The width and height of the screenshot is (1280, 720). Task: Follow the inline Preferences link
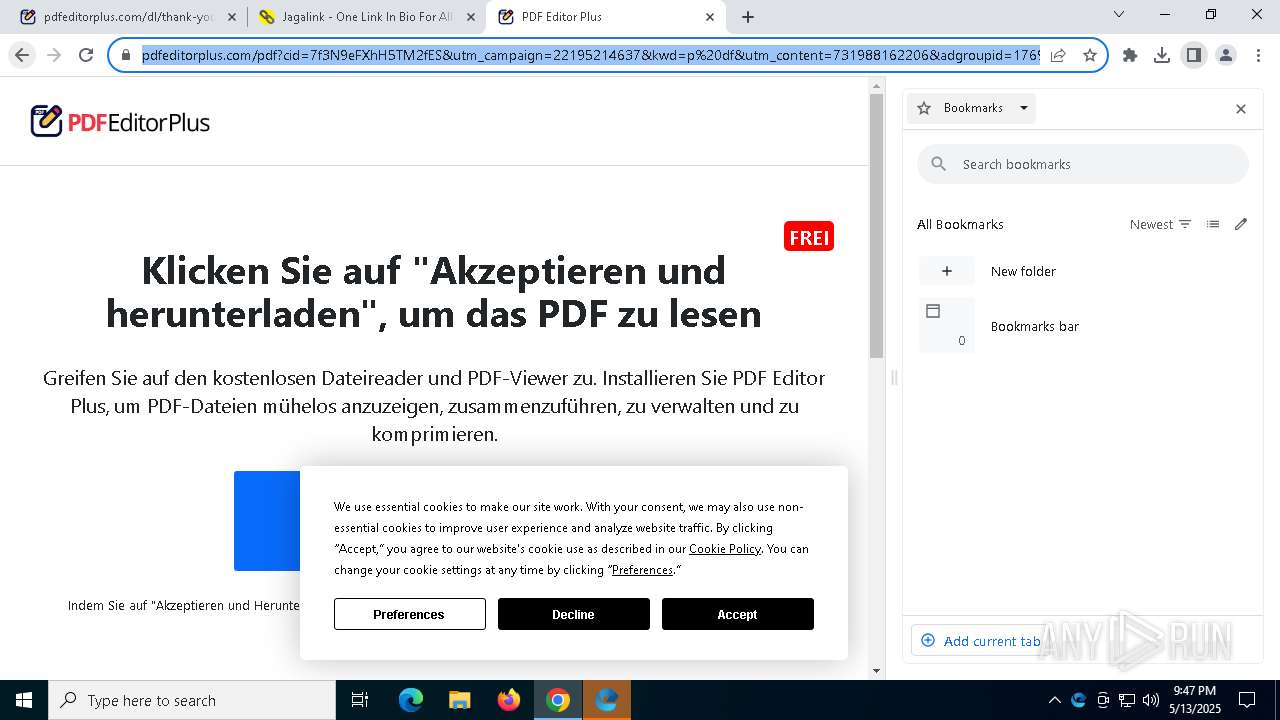point(642,570)
